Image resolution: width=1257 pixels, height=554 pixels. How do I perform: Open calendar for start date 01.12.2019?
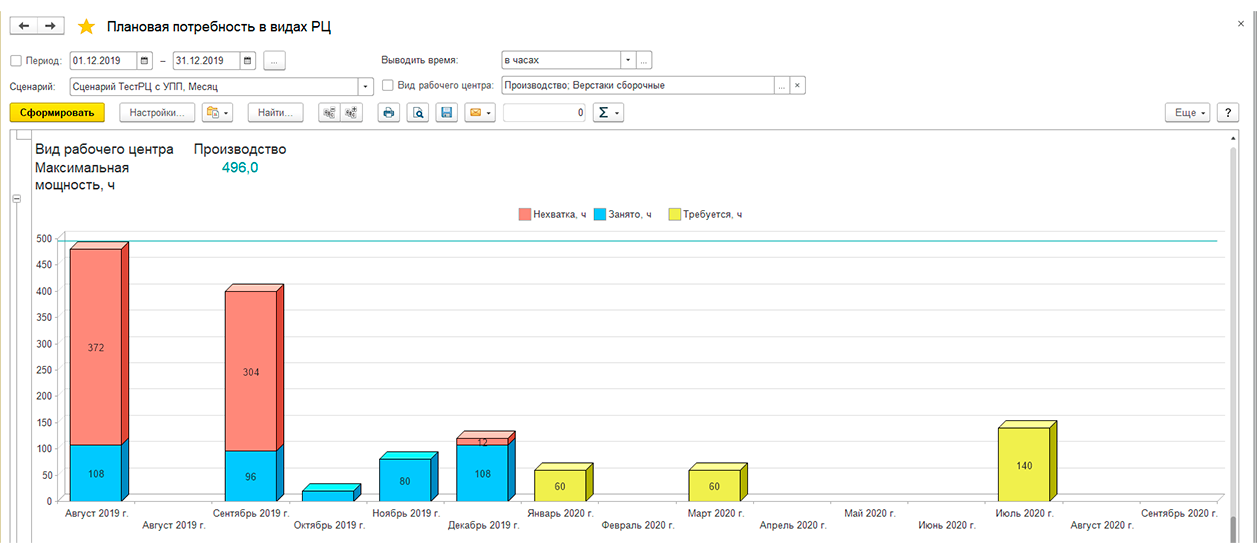pos(145,60)
